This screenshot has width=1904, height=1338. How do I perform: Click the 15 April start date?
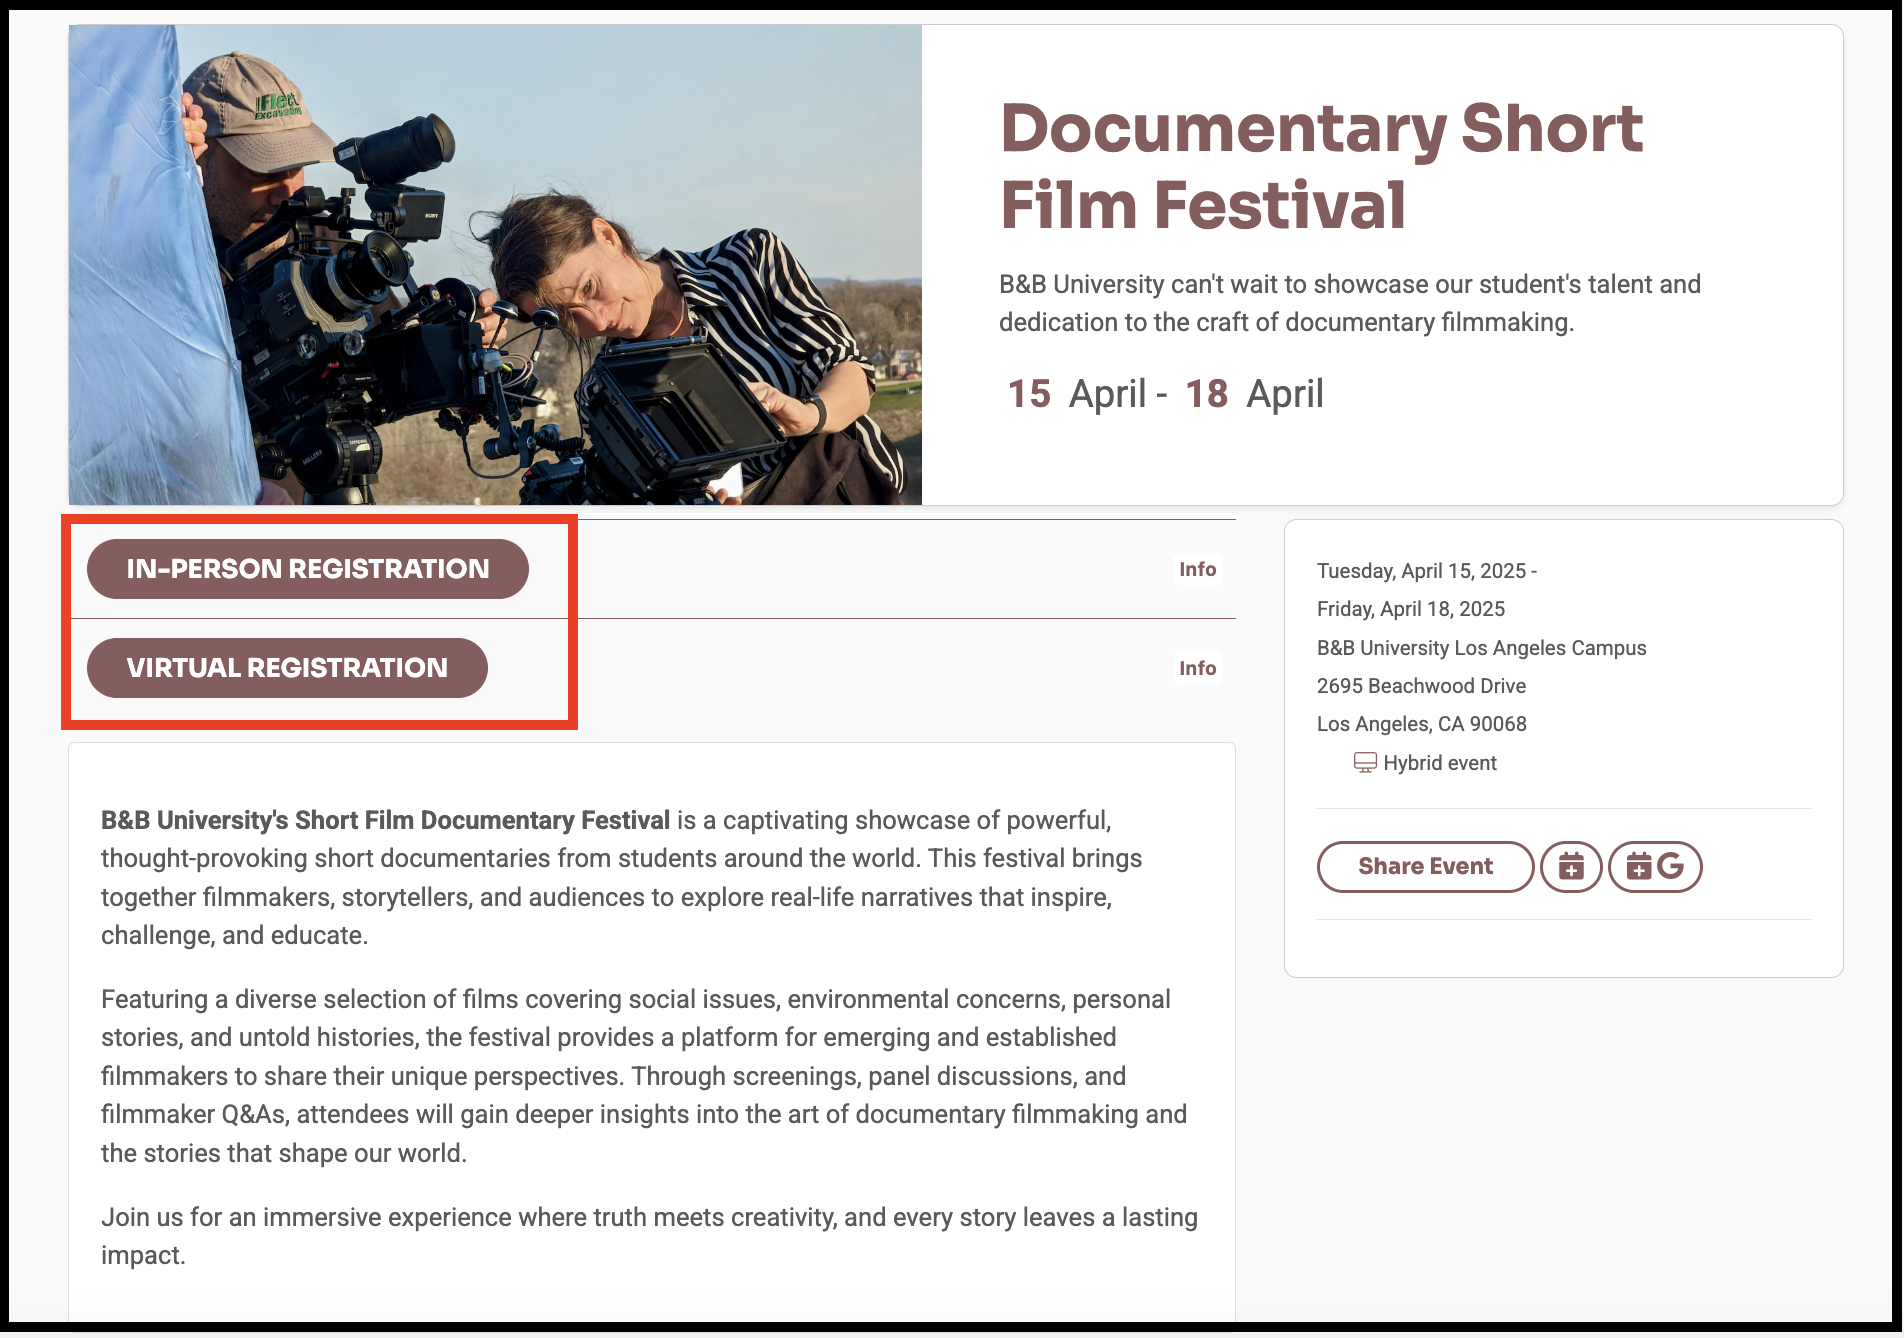coord(1076,394)
